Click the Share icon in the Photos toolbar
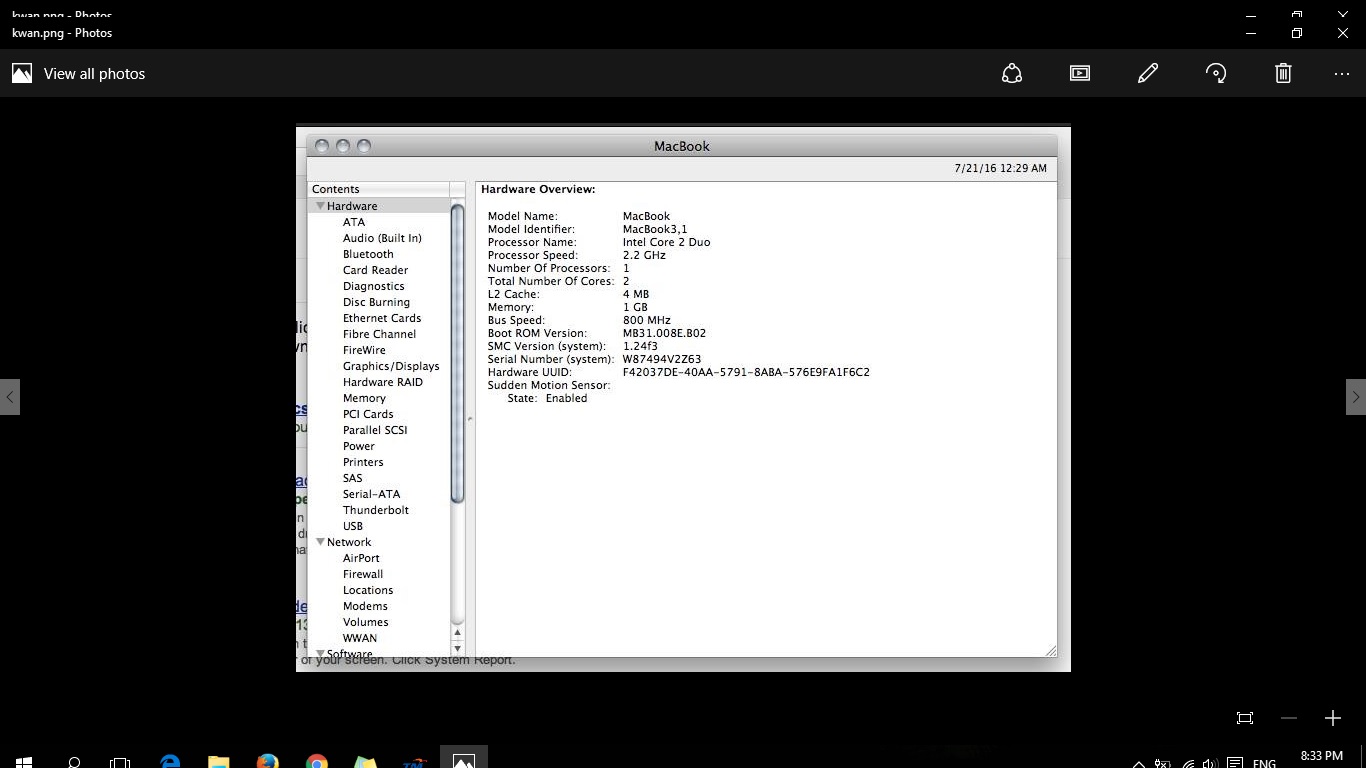 click(1012, 73)
